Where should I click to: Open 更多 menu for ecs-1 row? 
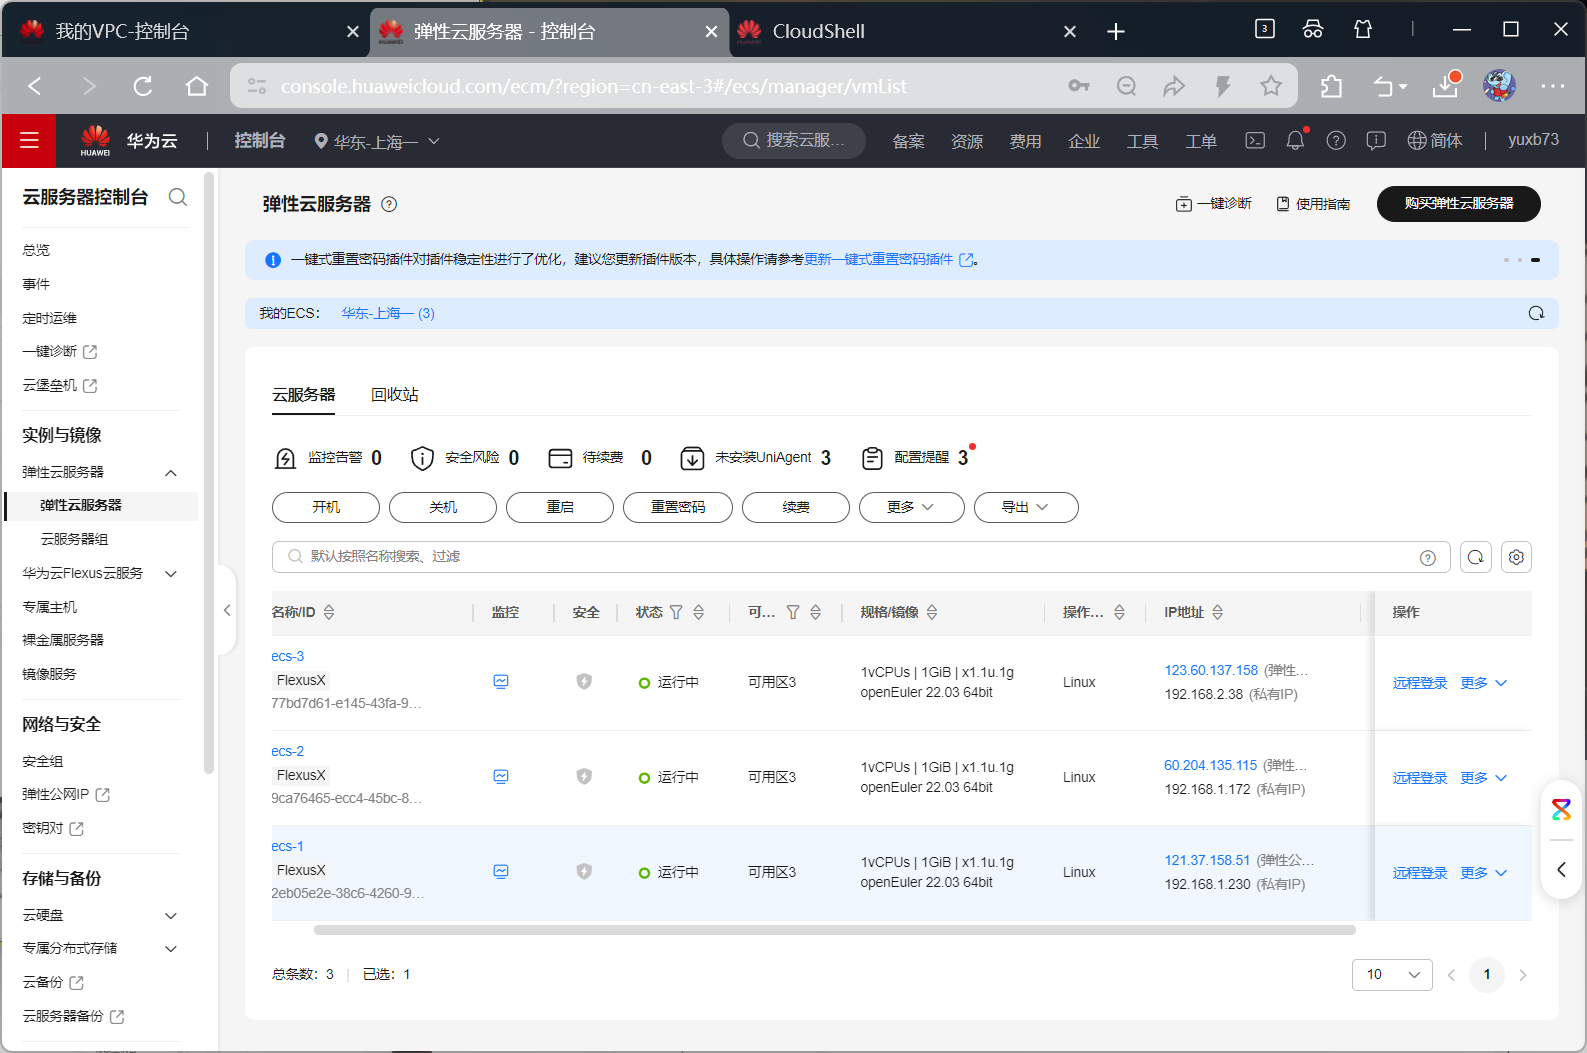pos(1483,873)
